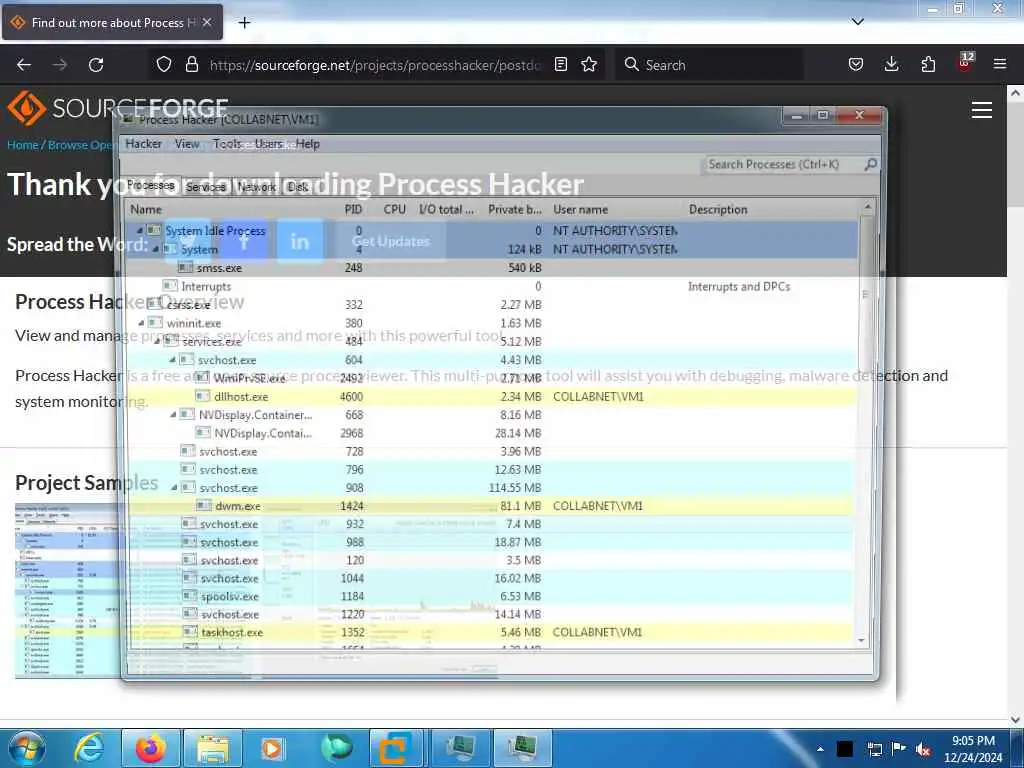Bookmark this page with the star icon
This screenshot has height=768, width=1024.
pyautogui.click(x=589, y=65)
